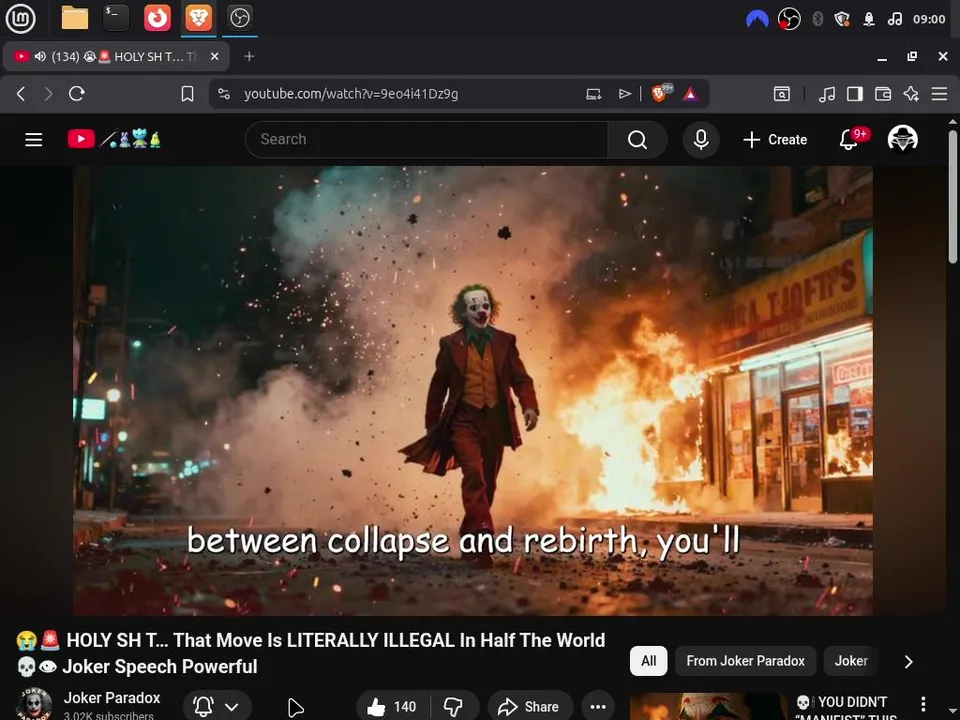The image size is (960, 720).
Task: Open Leo AI assistant star icon
Action: (x=911, y=94)
